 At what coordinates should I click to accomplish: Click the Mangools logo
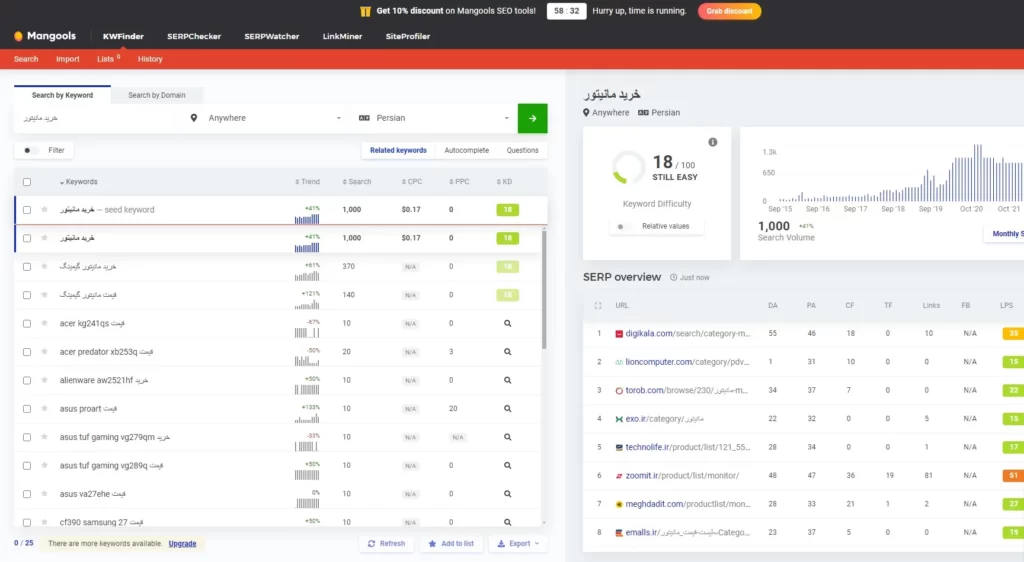45,36
